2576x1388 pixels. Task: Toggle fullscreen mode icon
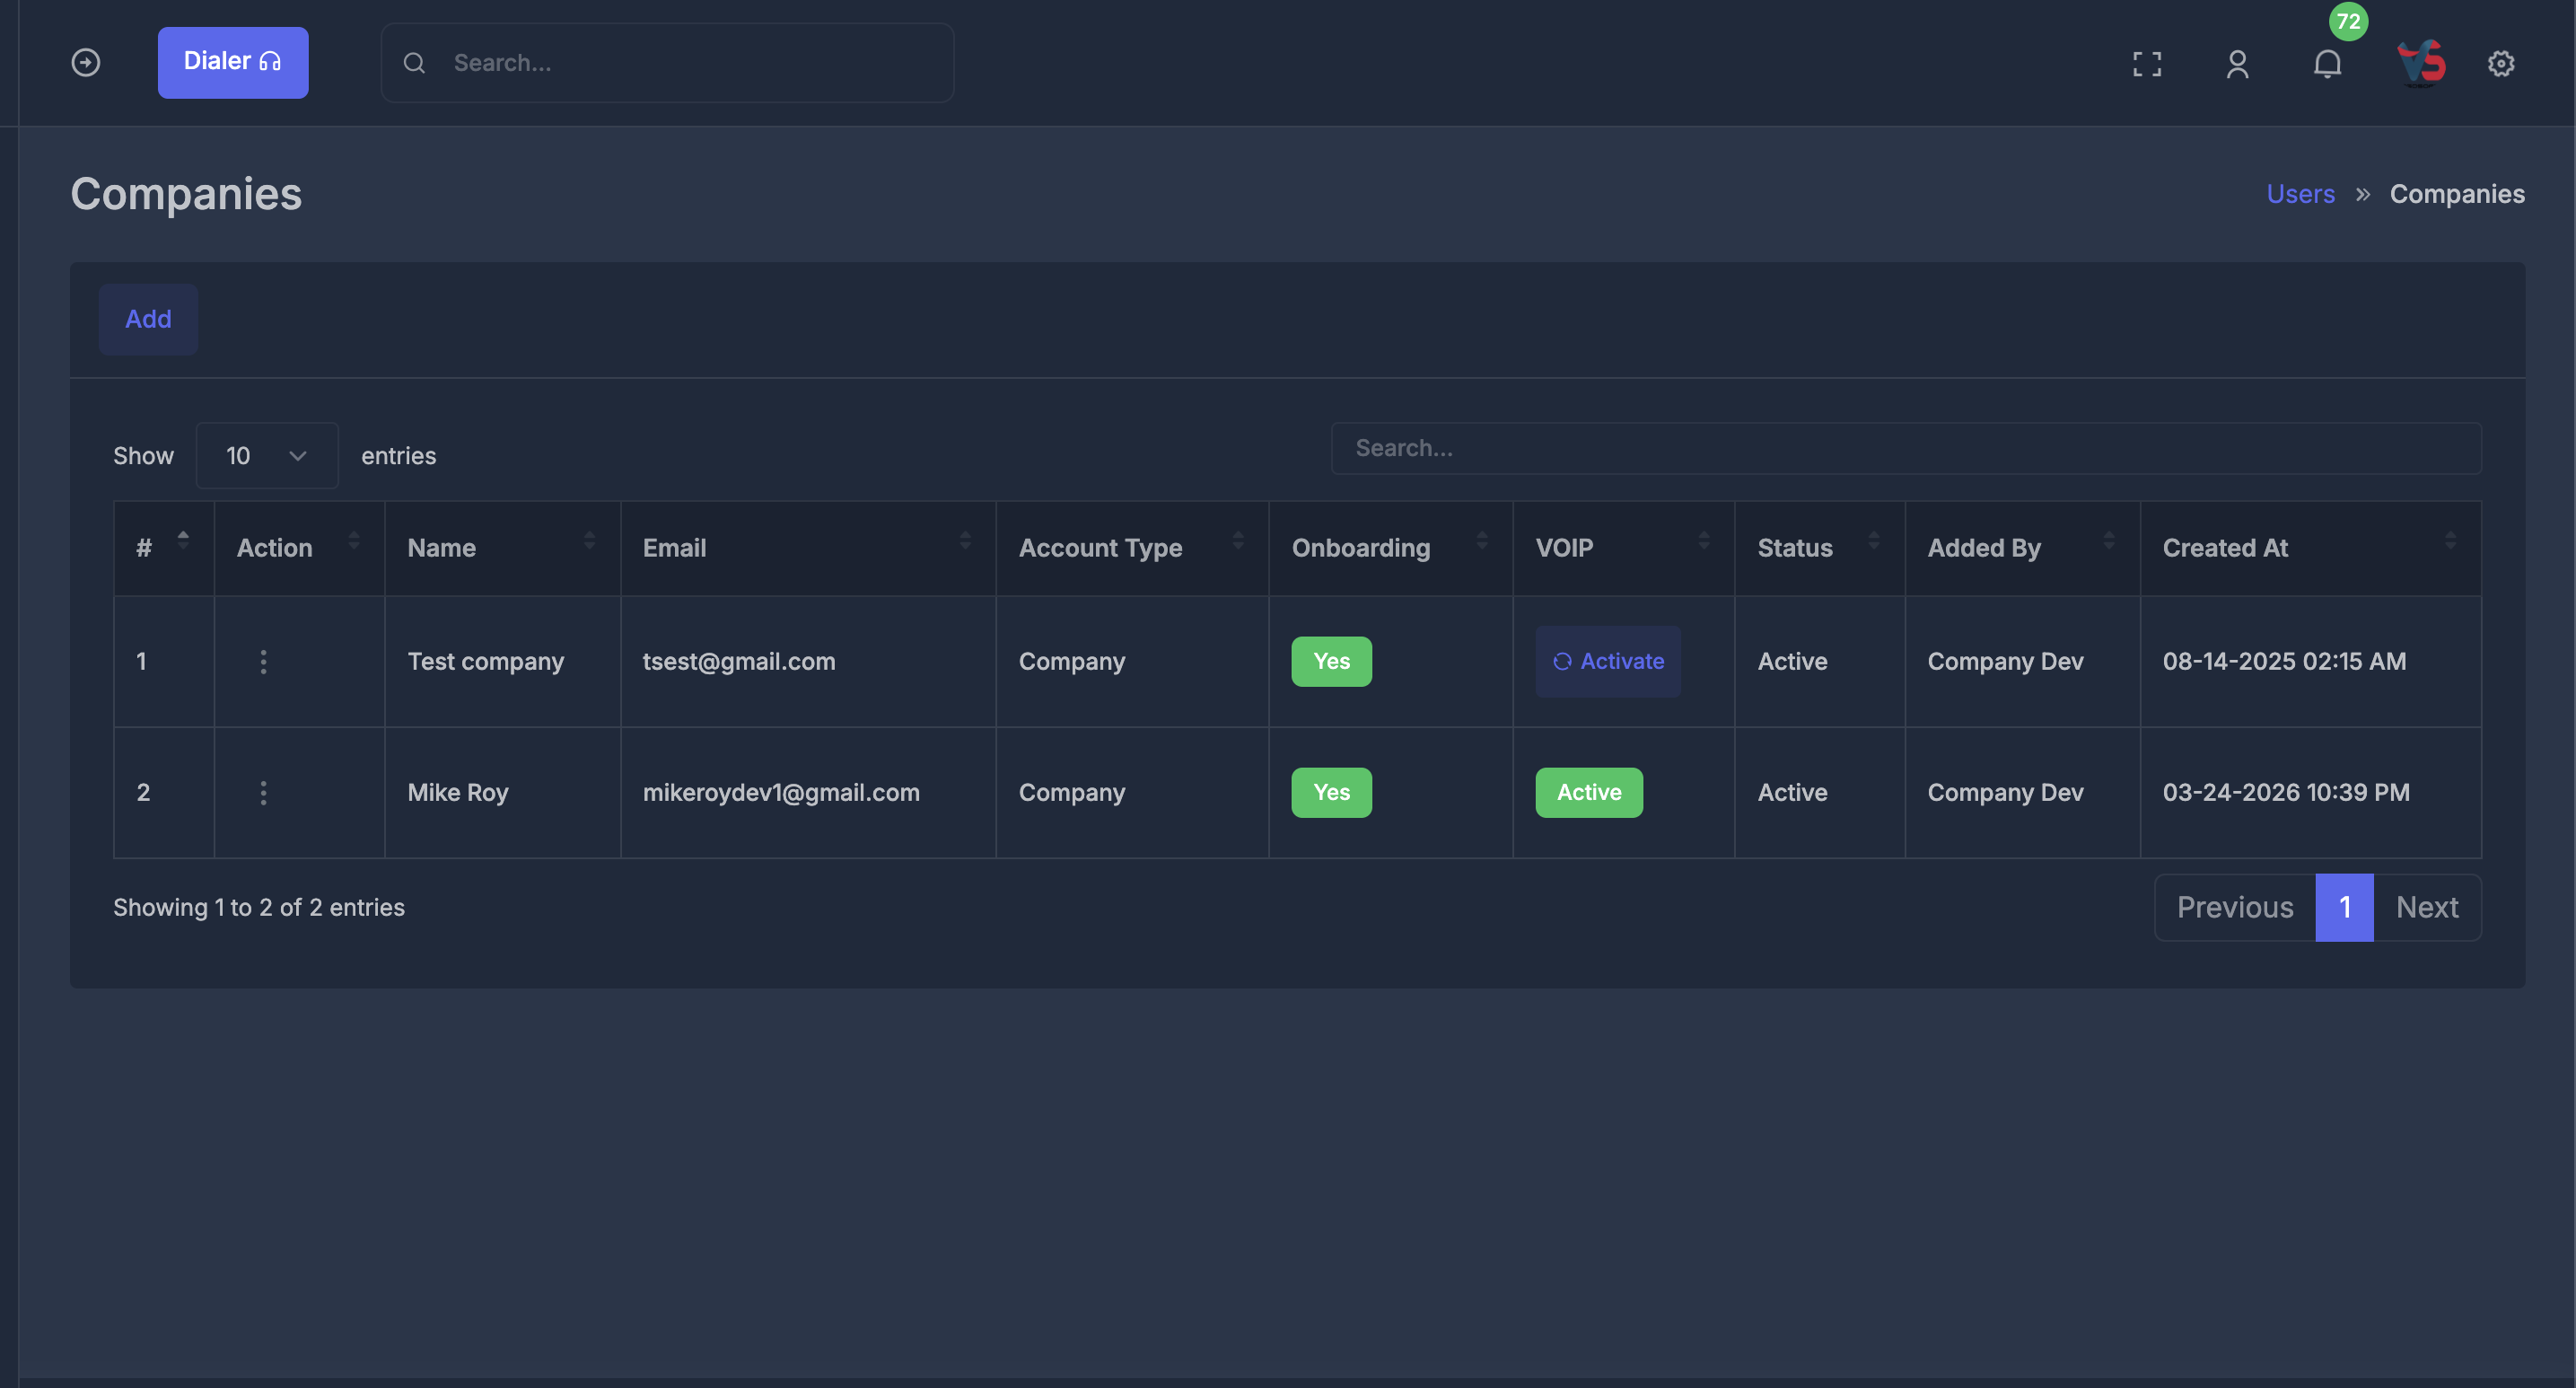click(2147, 64)
